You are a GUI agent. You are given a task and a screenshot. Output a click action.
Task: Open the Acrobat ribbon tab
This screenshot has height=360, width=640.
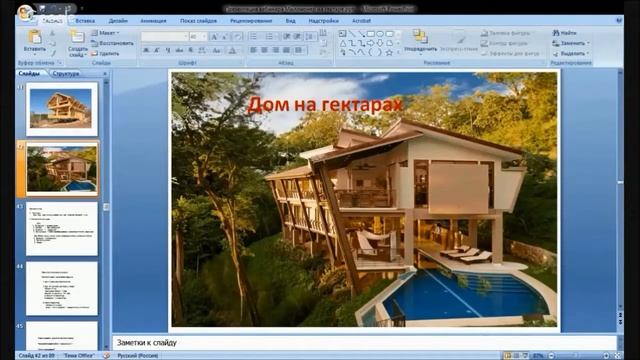click(361, 20)
